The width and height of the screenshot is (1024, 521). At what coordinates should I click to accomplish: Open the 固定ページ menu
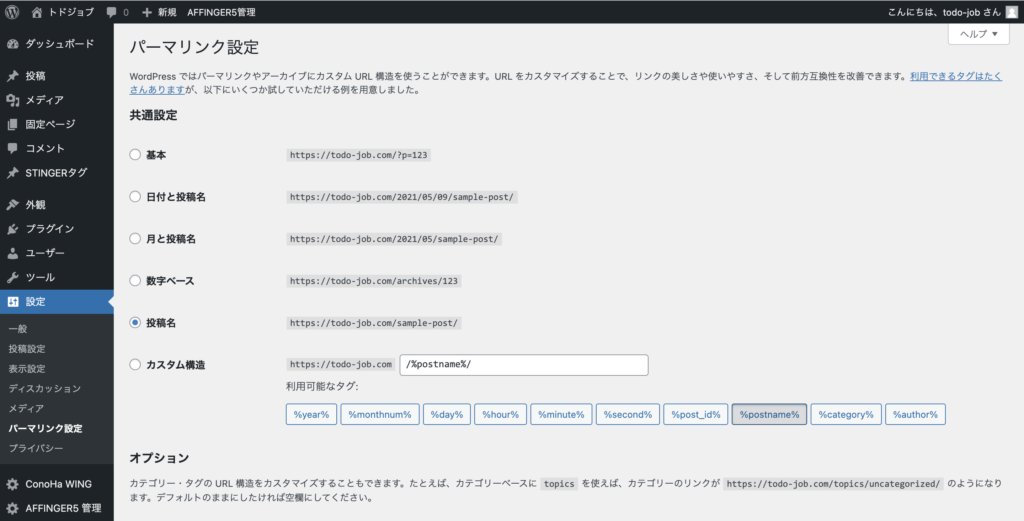(x=57, y=124)
